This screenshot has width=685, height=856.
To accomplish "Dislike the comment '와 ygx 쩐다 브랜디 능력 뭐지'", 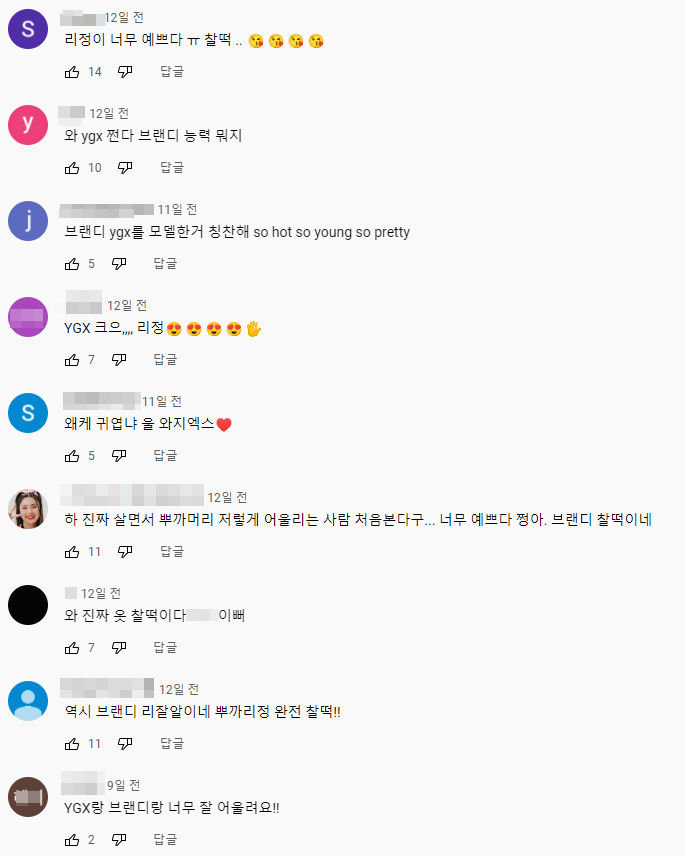I will pyautogui.click(x=125, y=168).
